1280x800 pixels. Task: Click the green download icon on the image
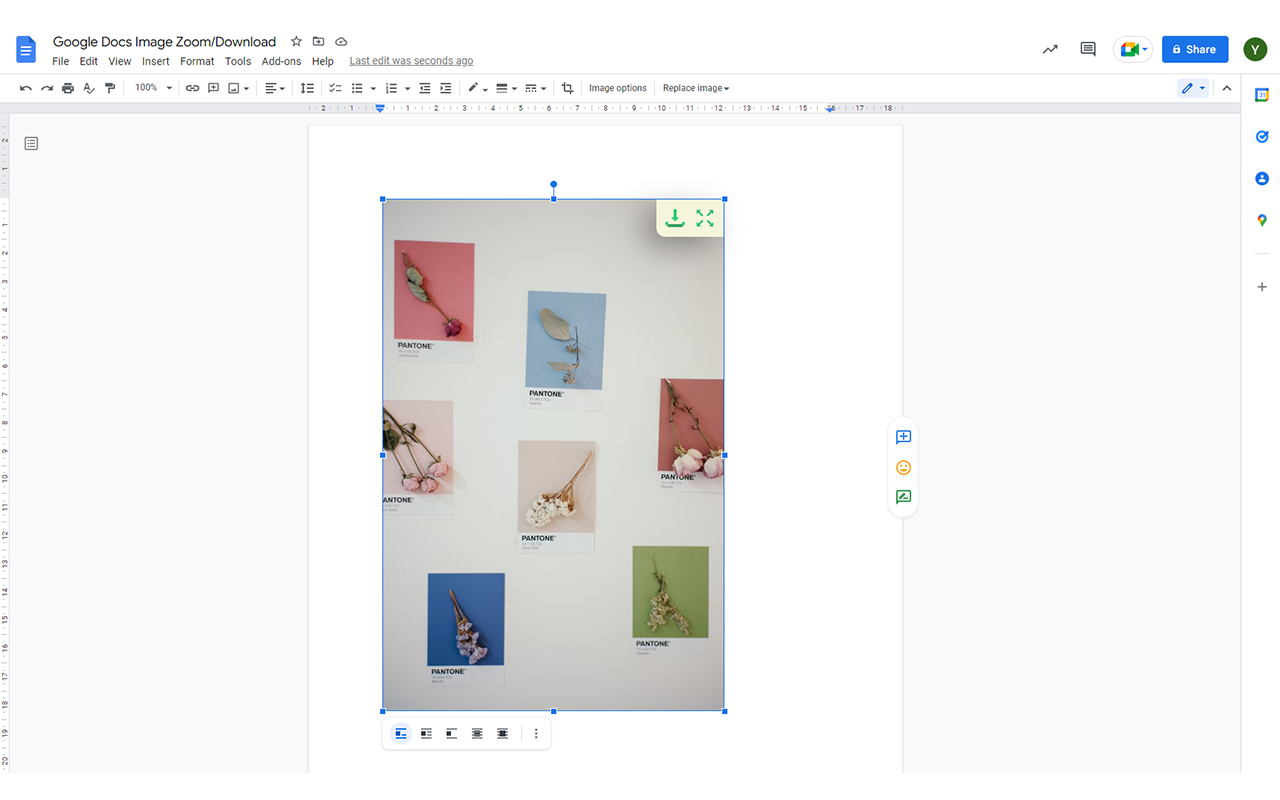click(675, 218)
